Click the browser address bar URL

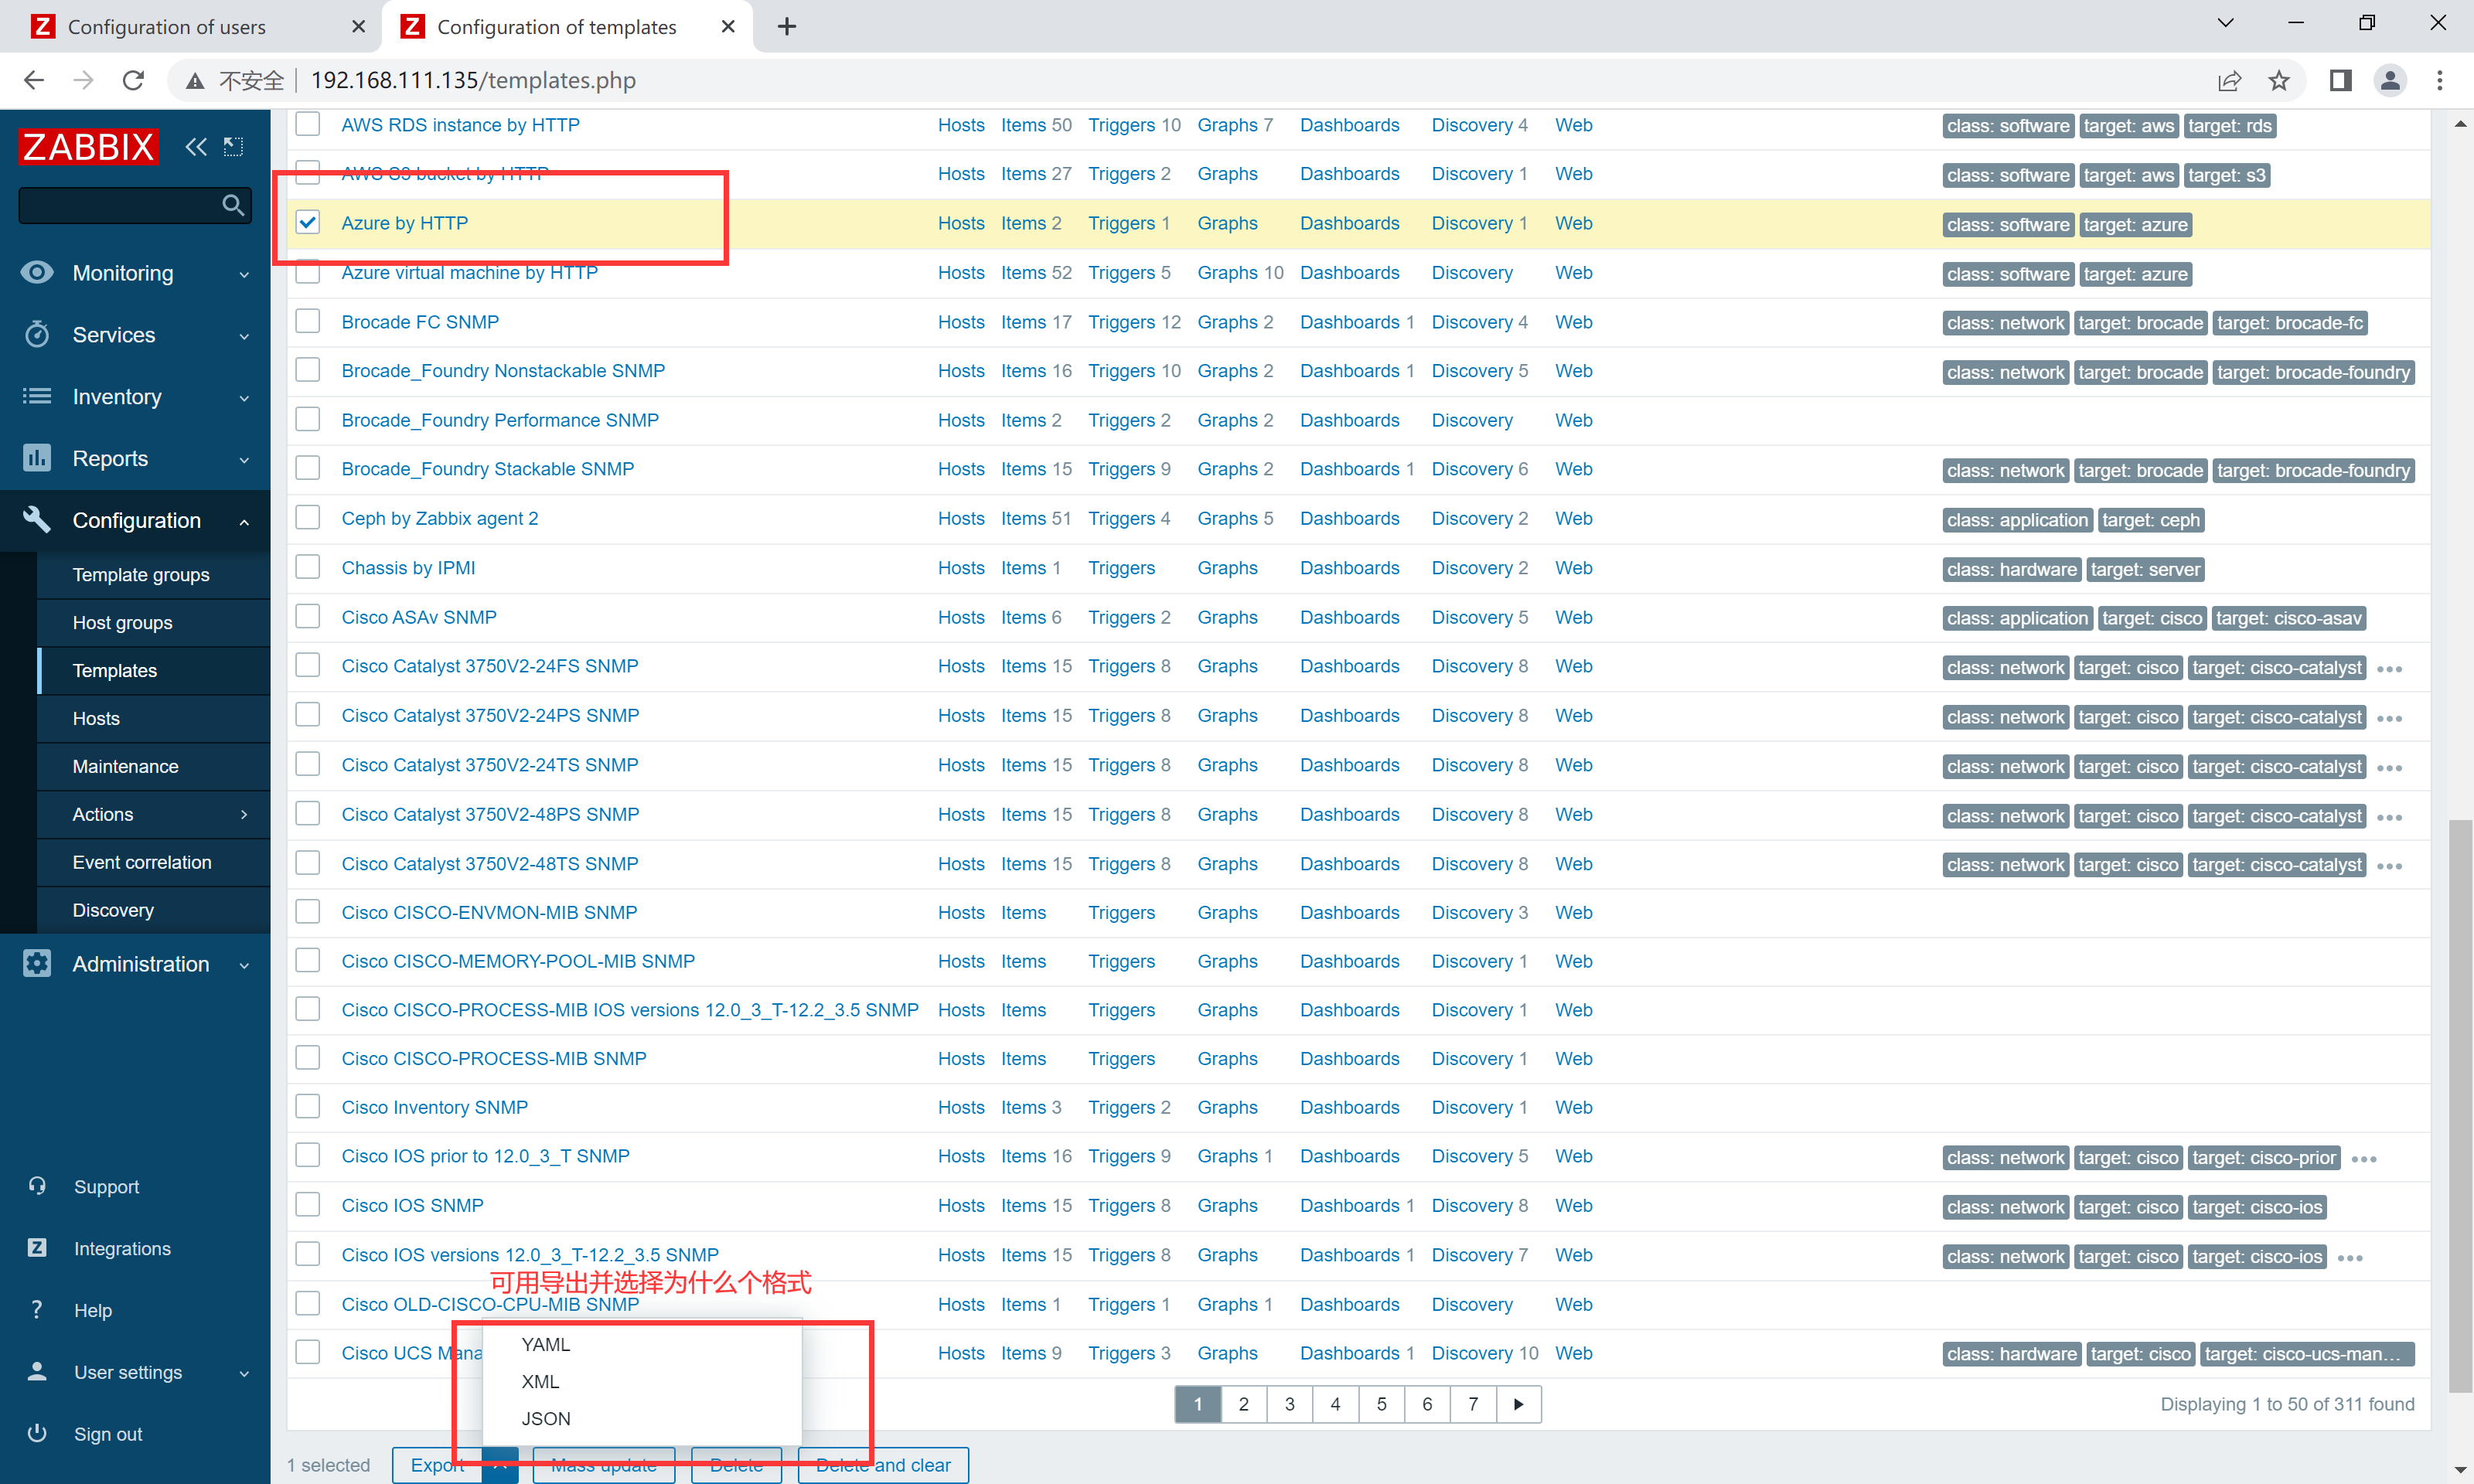pos(473,80)
